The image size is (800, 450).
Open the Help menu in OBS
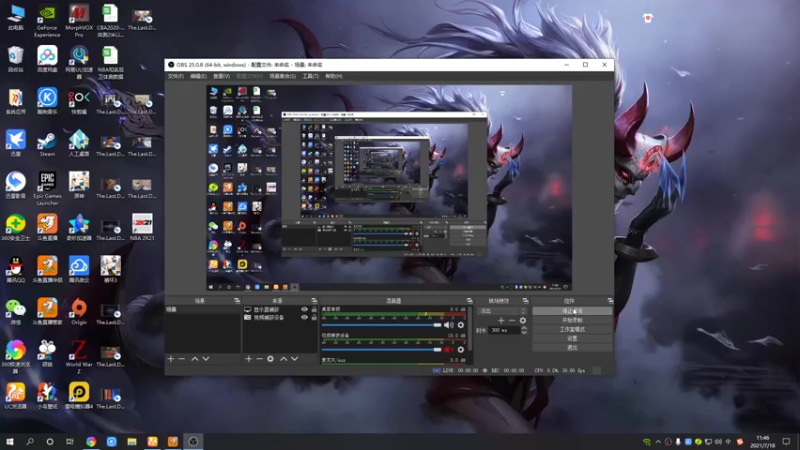[334, 76]
